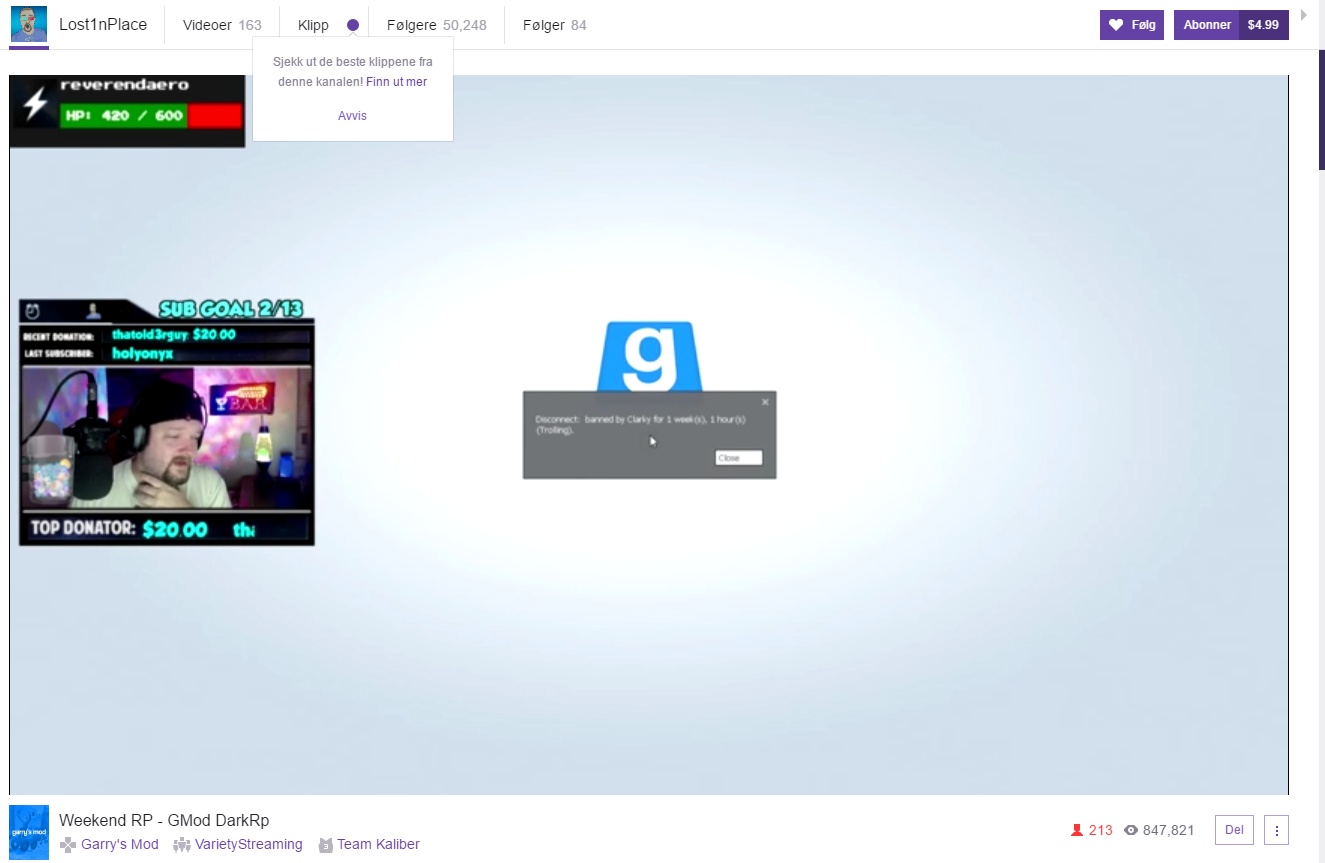
Task: Share the stream with Del button
Action: pos(1234,830)
